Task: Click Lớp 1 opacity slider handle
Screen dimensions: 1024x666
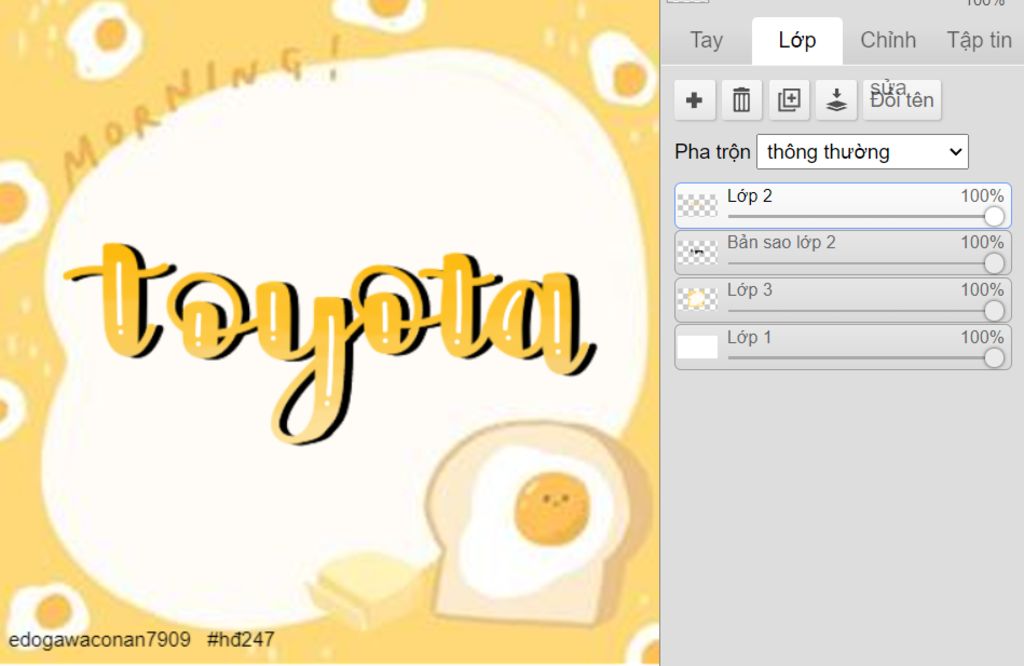Action: (x=994, y=357)
